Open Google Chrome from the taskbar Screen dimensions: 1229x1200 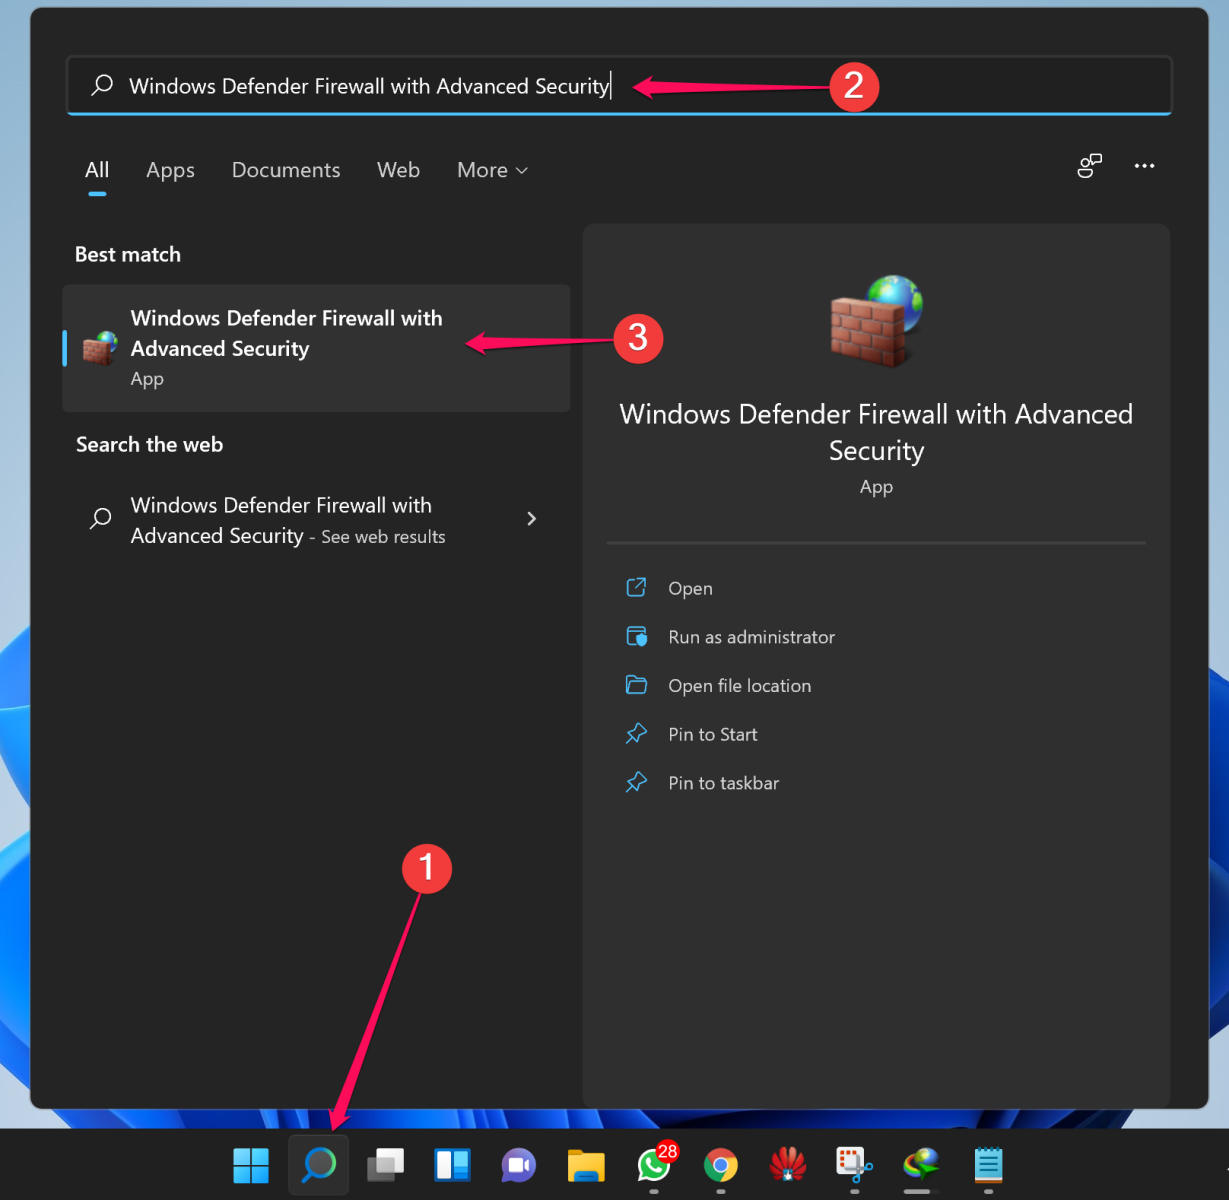click(720, 1166)
